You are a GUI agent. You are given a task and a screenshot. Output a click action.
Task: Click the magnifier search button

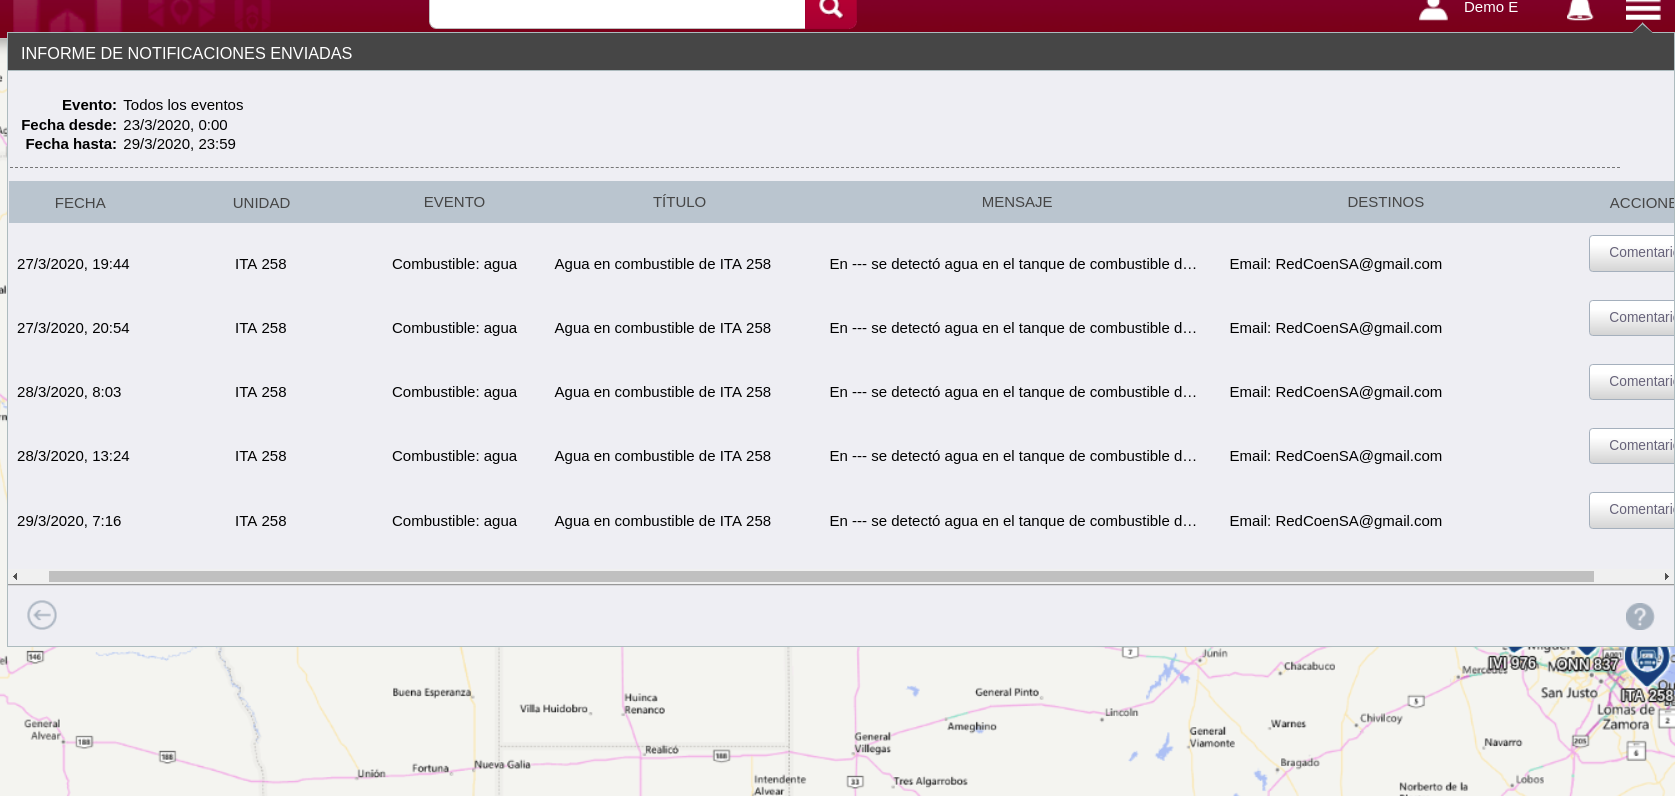(830, 10)
